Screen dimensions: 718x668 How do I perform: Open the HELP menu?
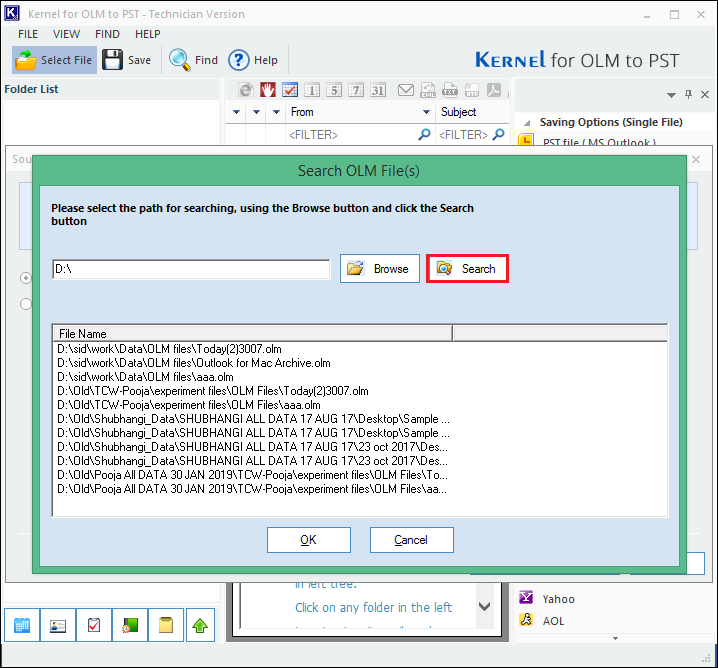click(x=147, y=34)
